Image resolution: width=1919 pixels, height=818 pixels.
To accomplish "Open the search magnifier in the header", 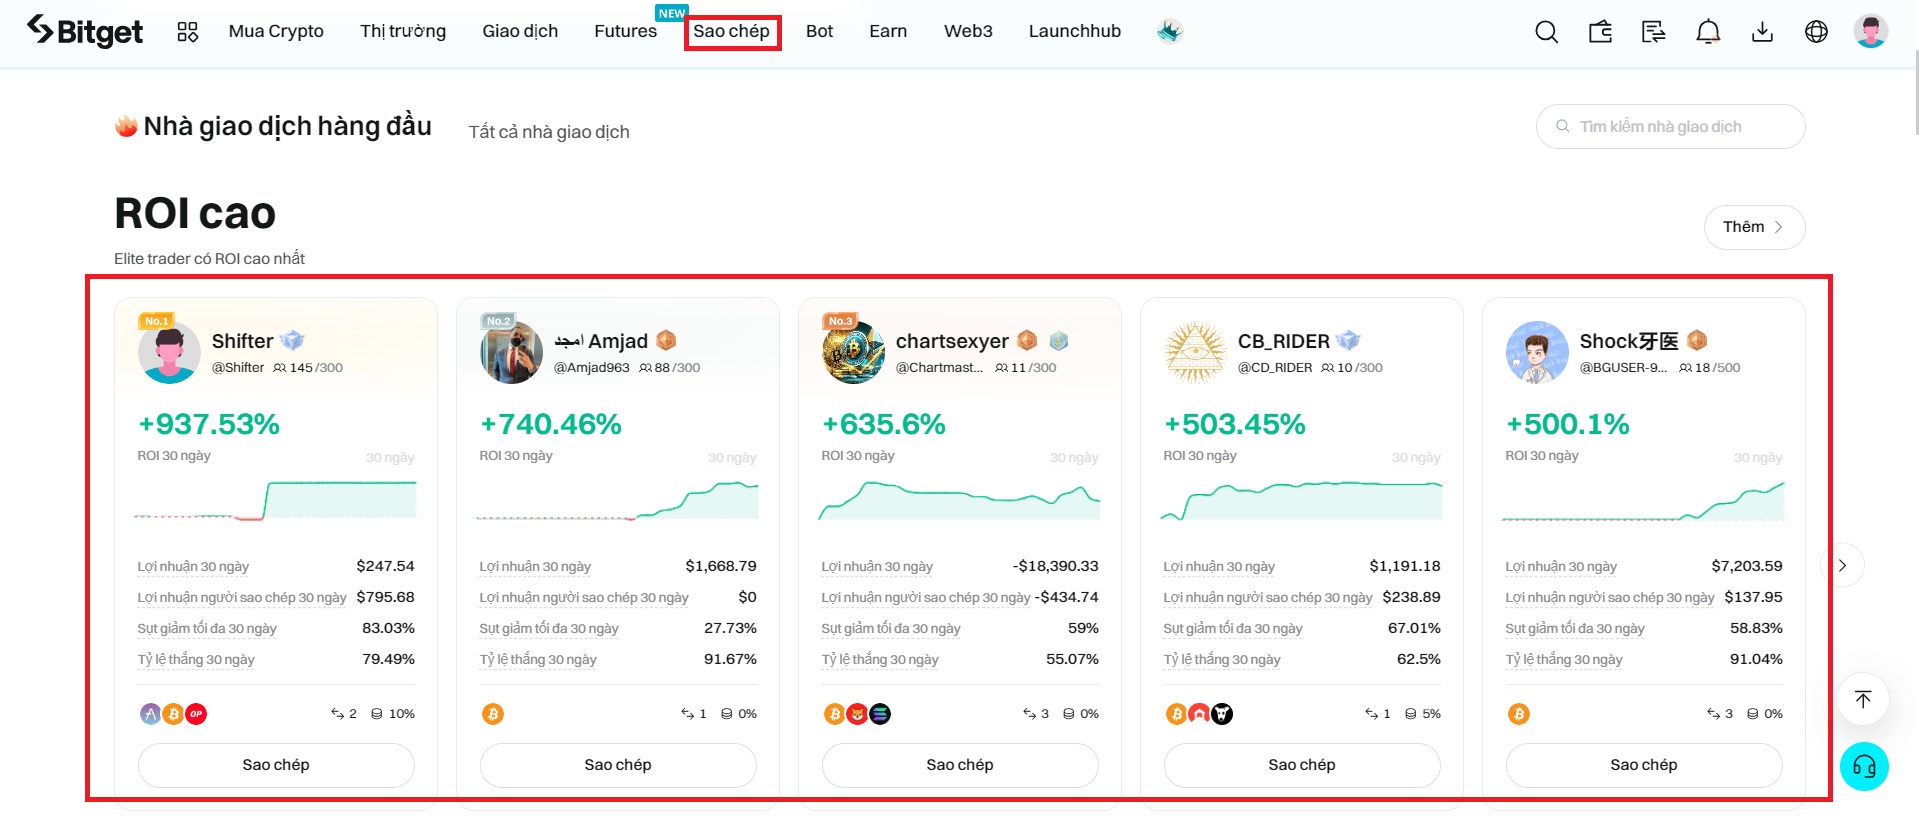I will [1546, 32].
